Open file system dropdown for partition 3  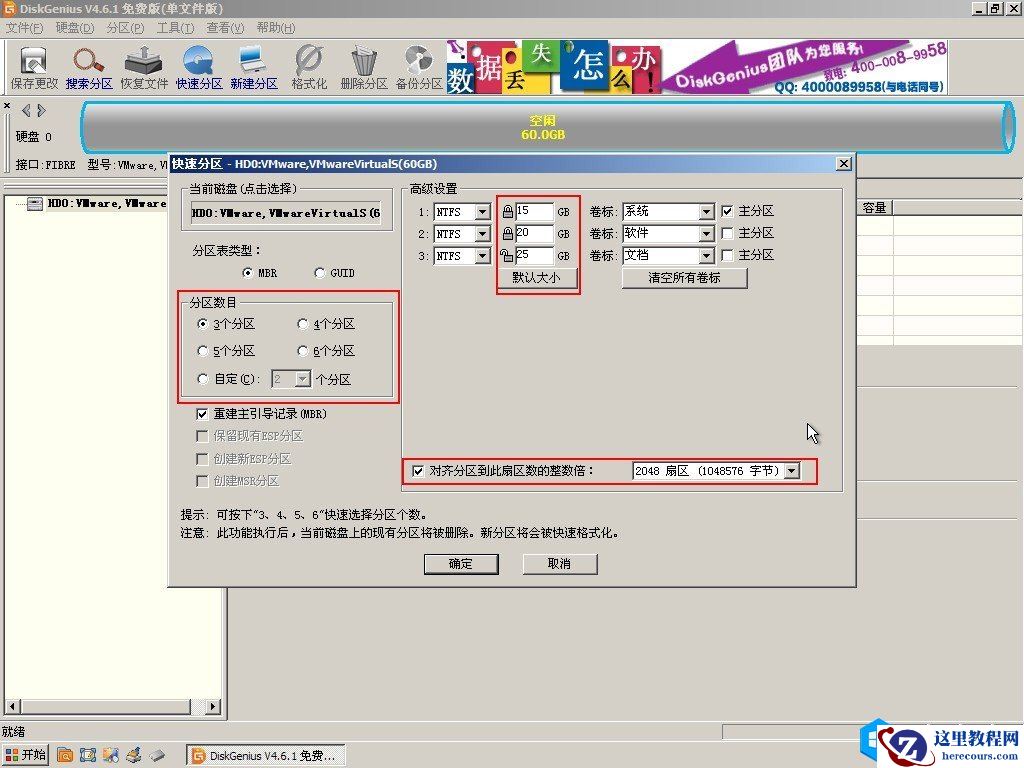pyautogui.click(x=482, y=256)
